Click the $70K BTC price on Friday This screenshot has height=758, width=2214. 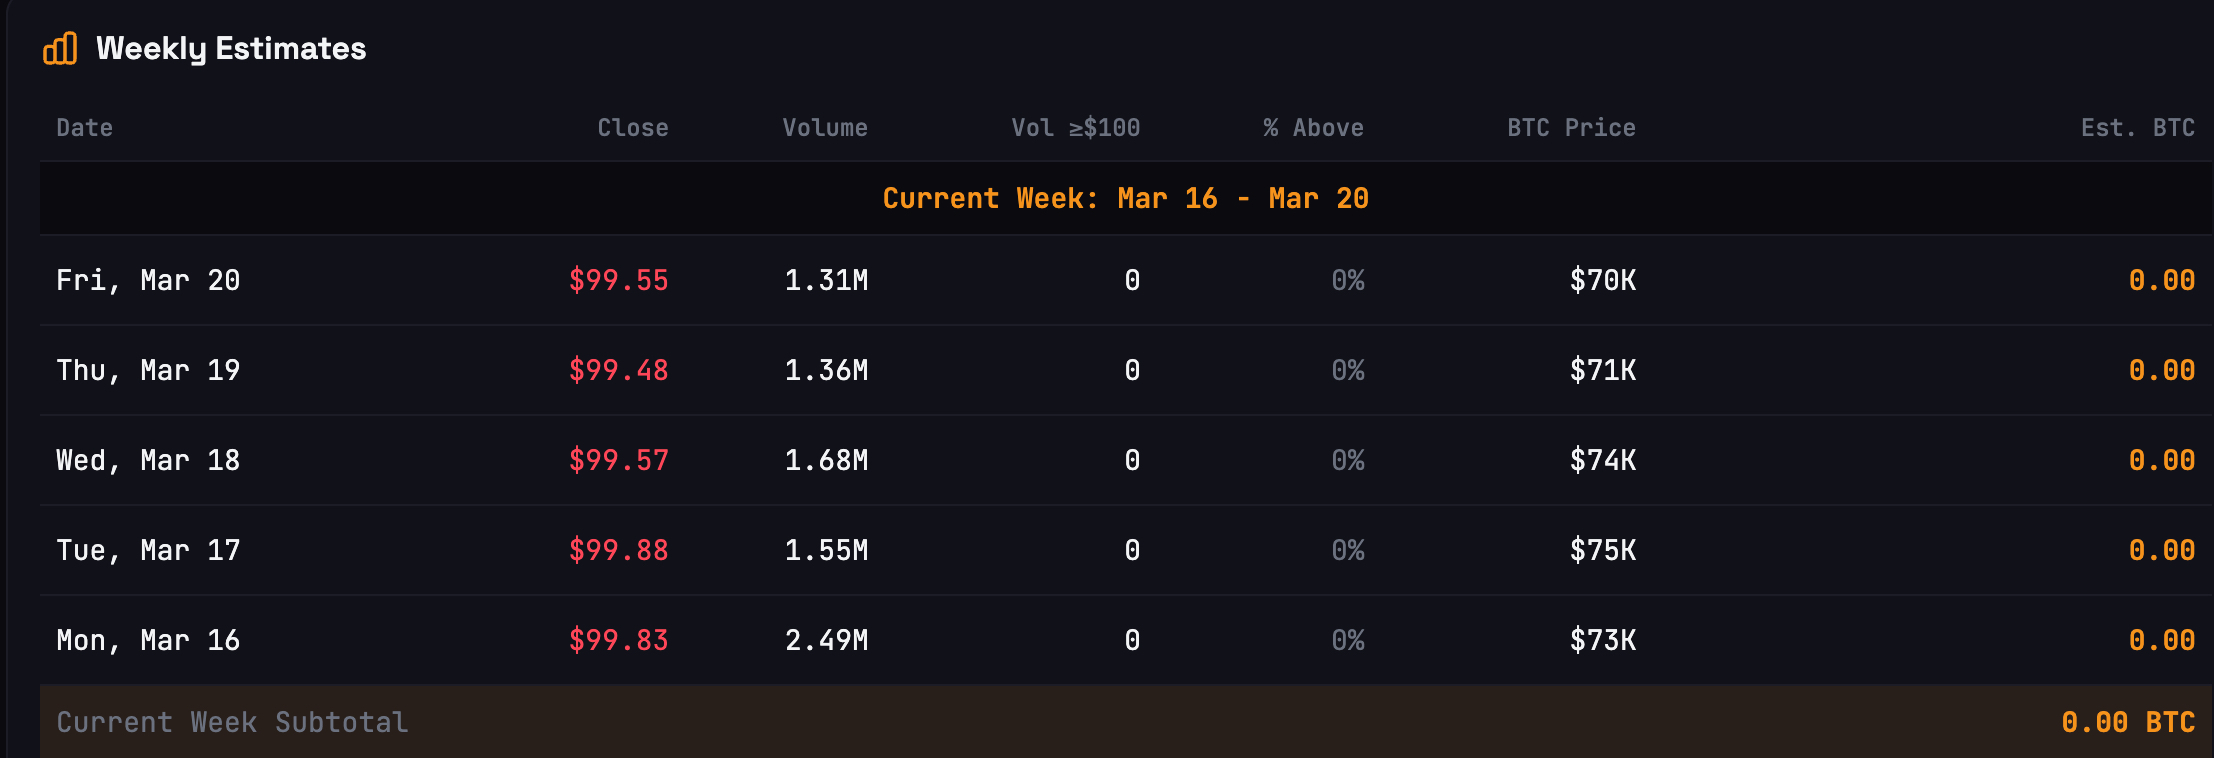point(1602,280)
